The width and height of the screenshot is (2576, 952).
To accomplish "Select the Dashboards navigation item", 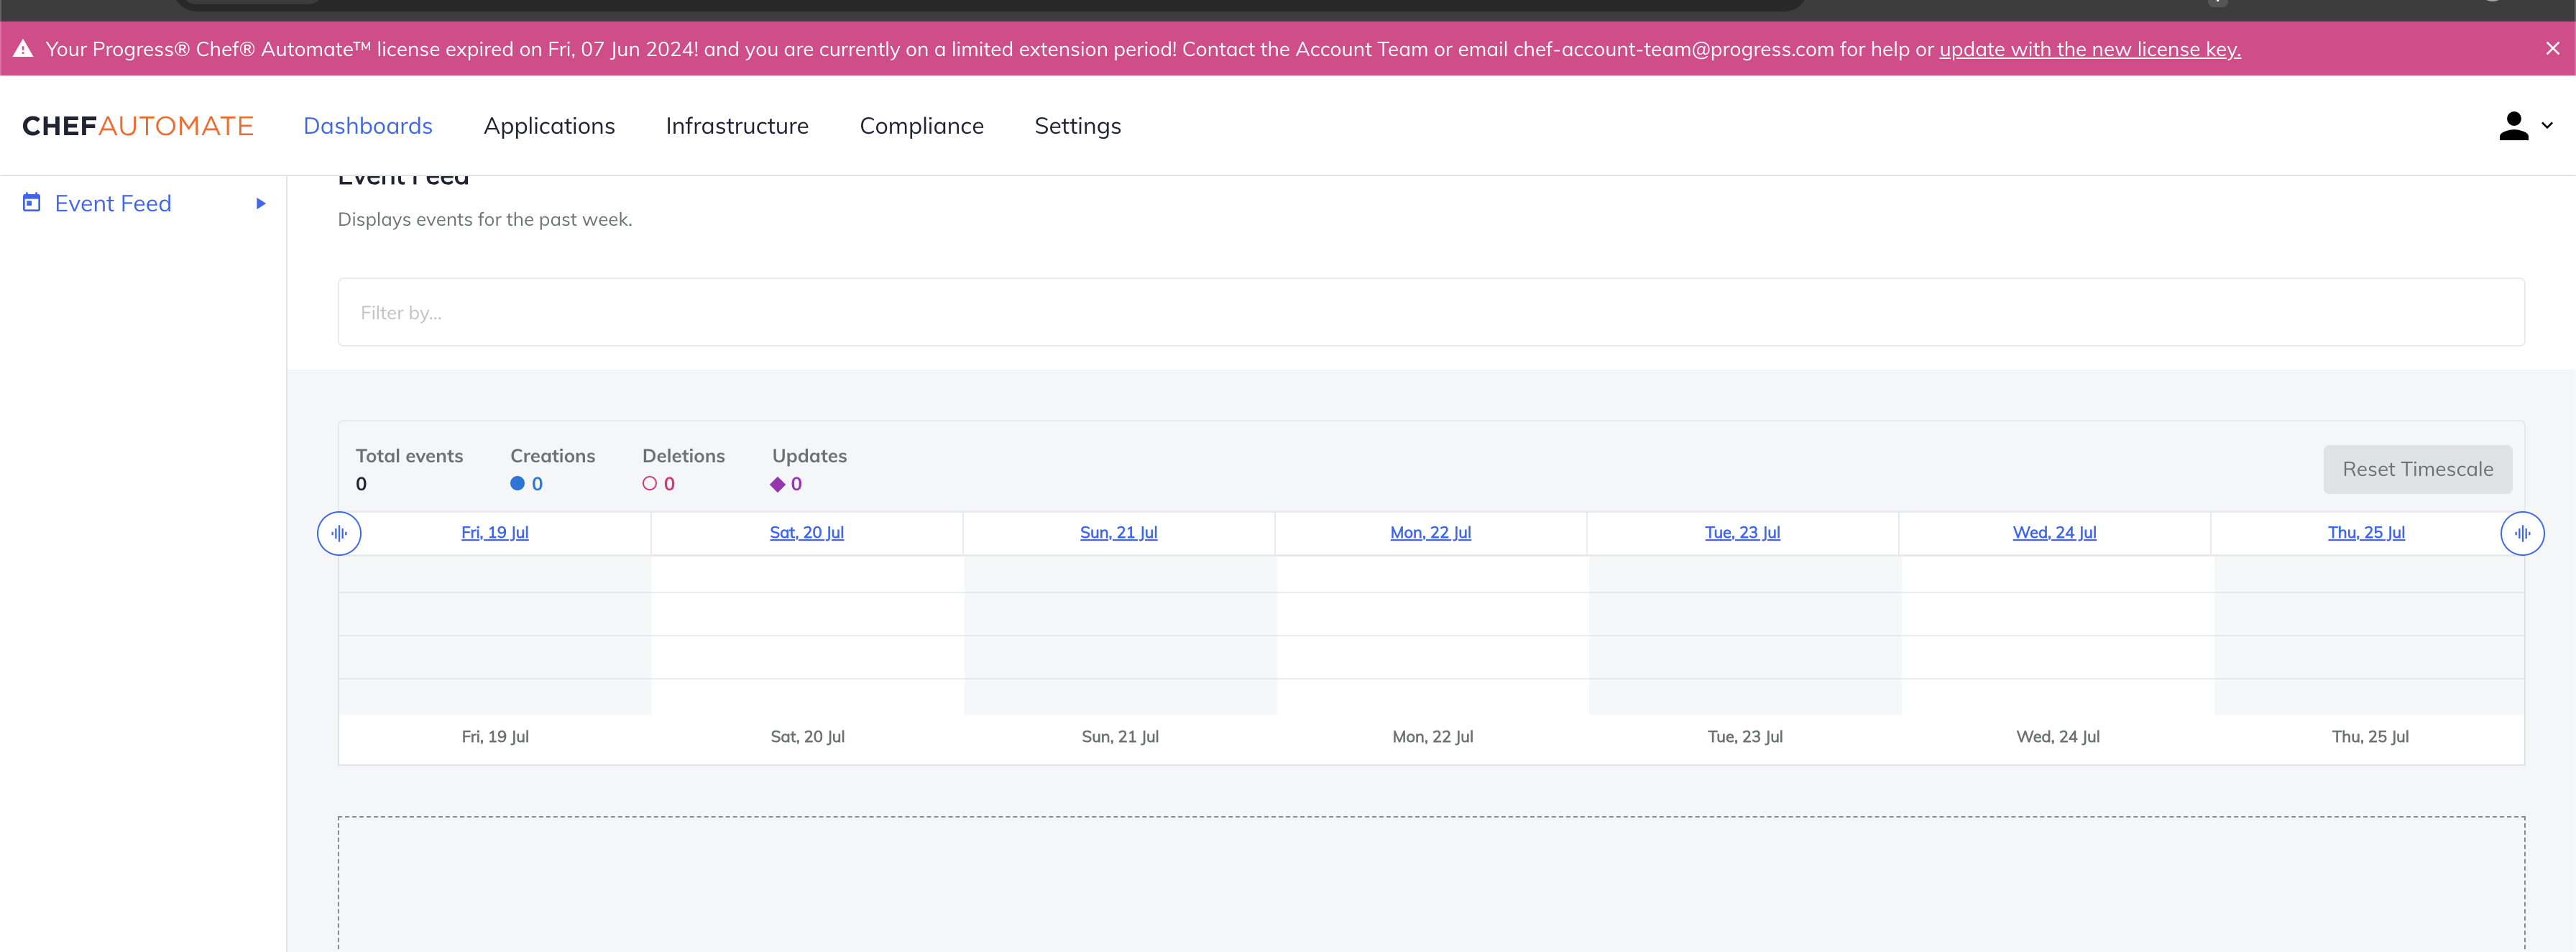I will (x=368, y=126).
